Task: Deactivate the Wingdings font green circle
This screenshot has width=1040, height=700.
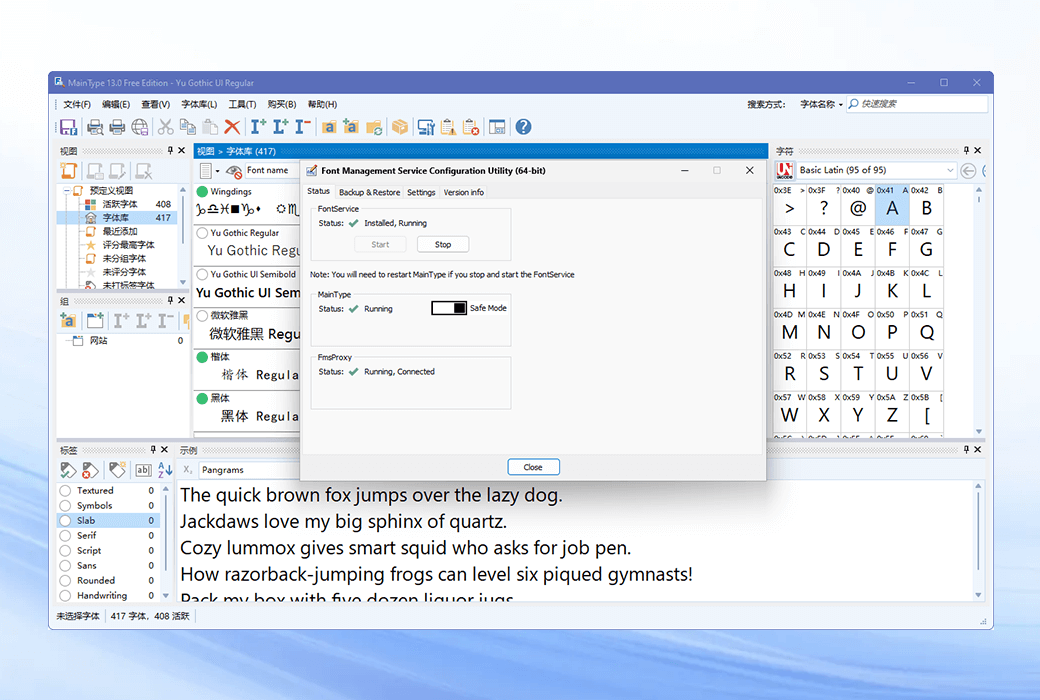Action: point(202,192)
